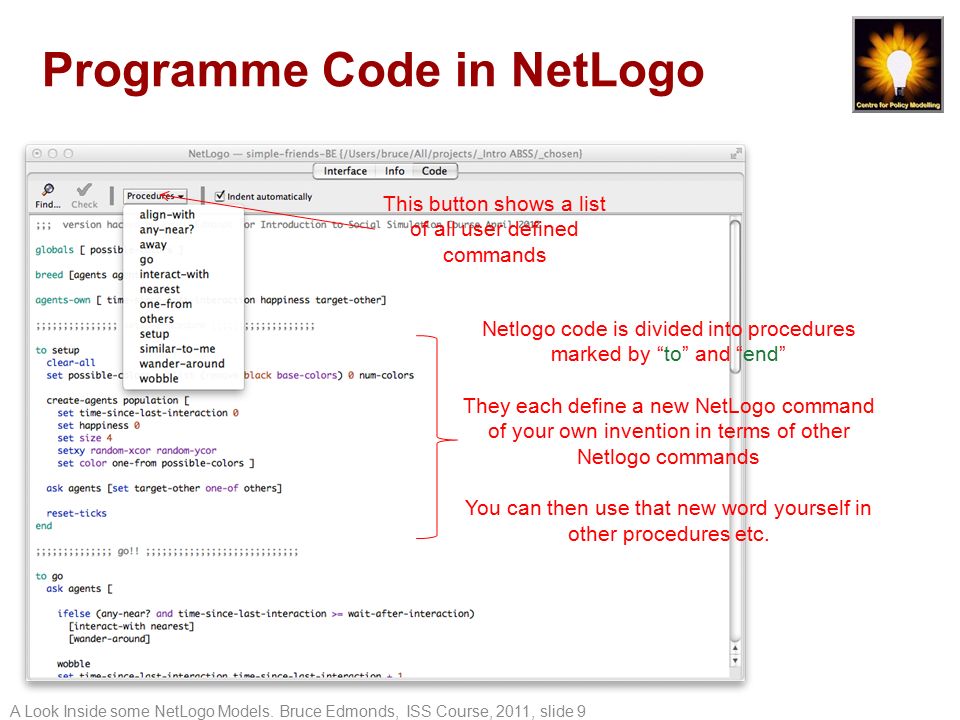
Task: Click the 'end' keyword after reset-ticks
Action: [44, 526]
